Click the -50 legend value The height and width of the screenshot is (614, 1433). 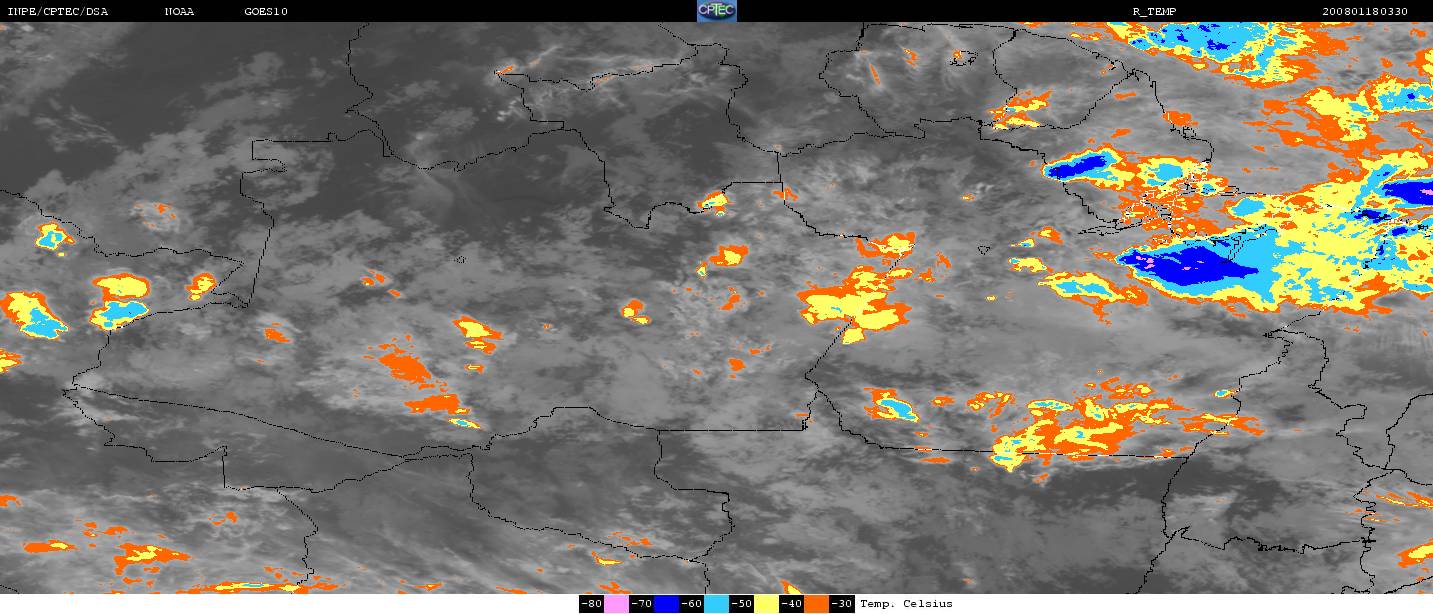click(742, 604)
